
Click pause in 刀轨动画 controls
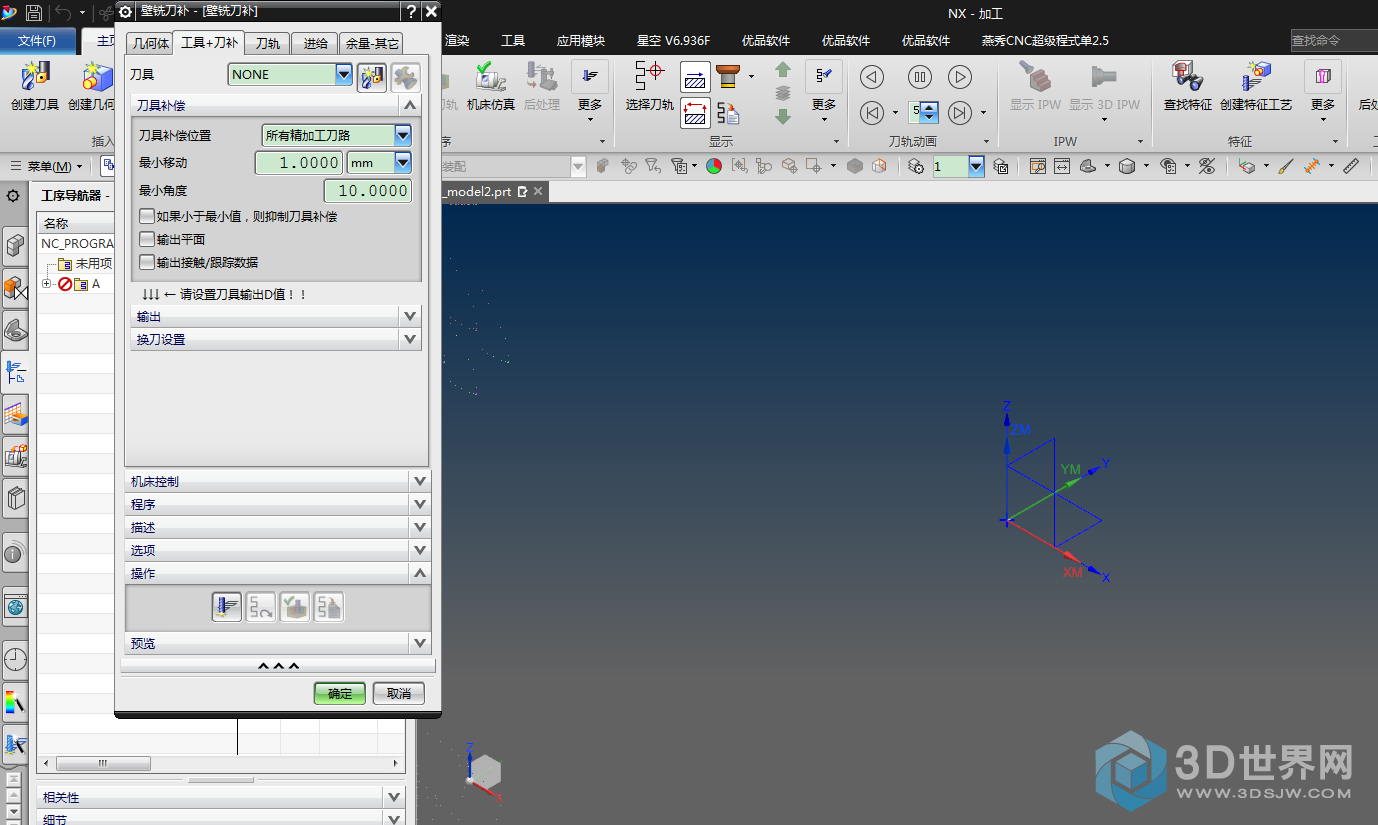click(x=920, y=77)
